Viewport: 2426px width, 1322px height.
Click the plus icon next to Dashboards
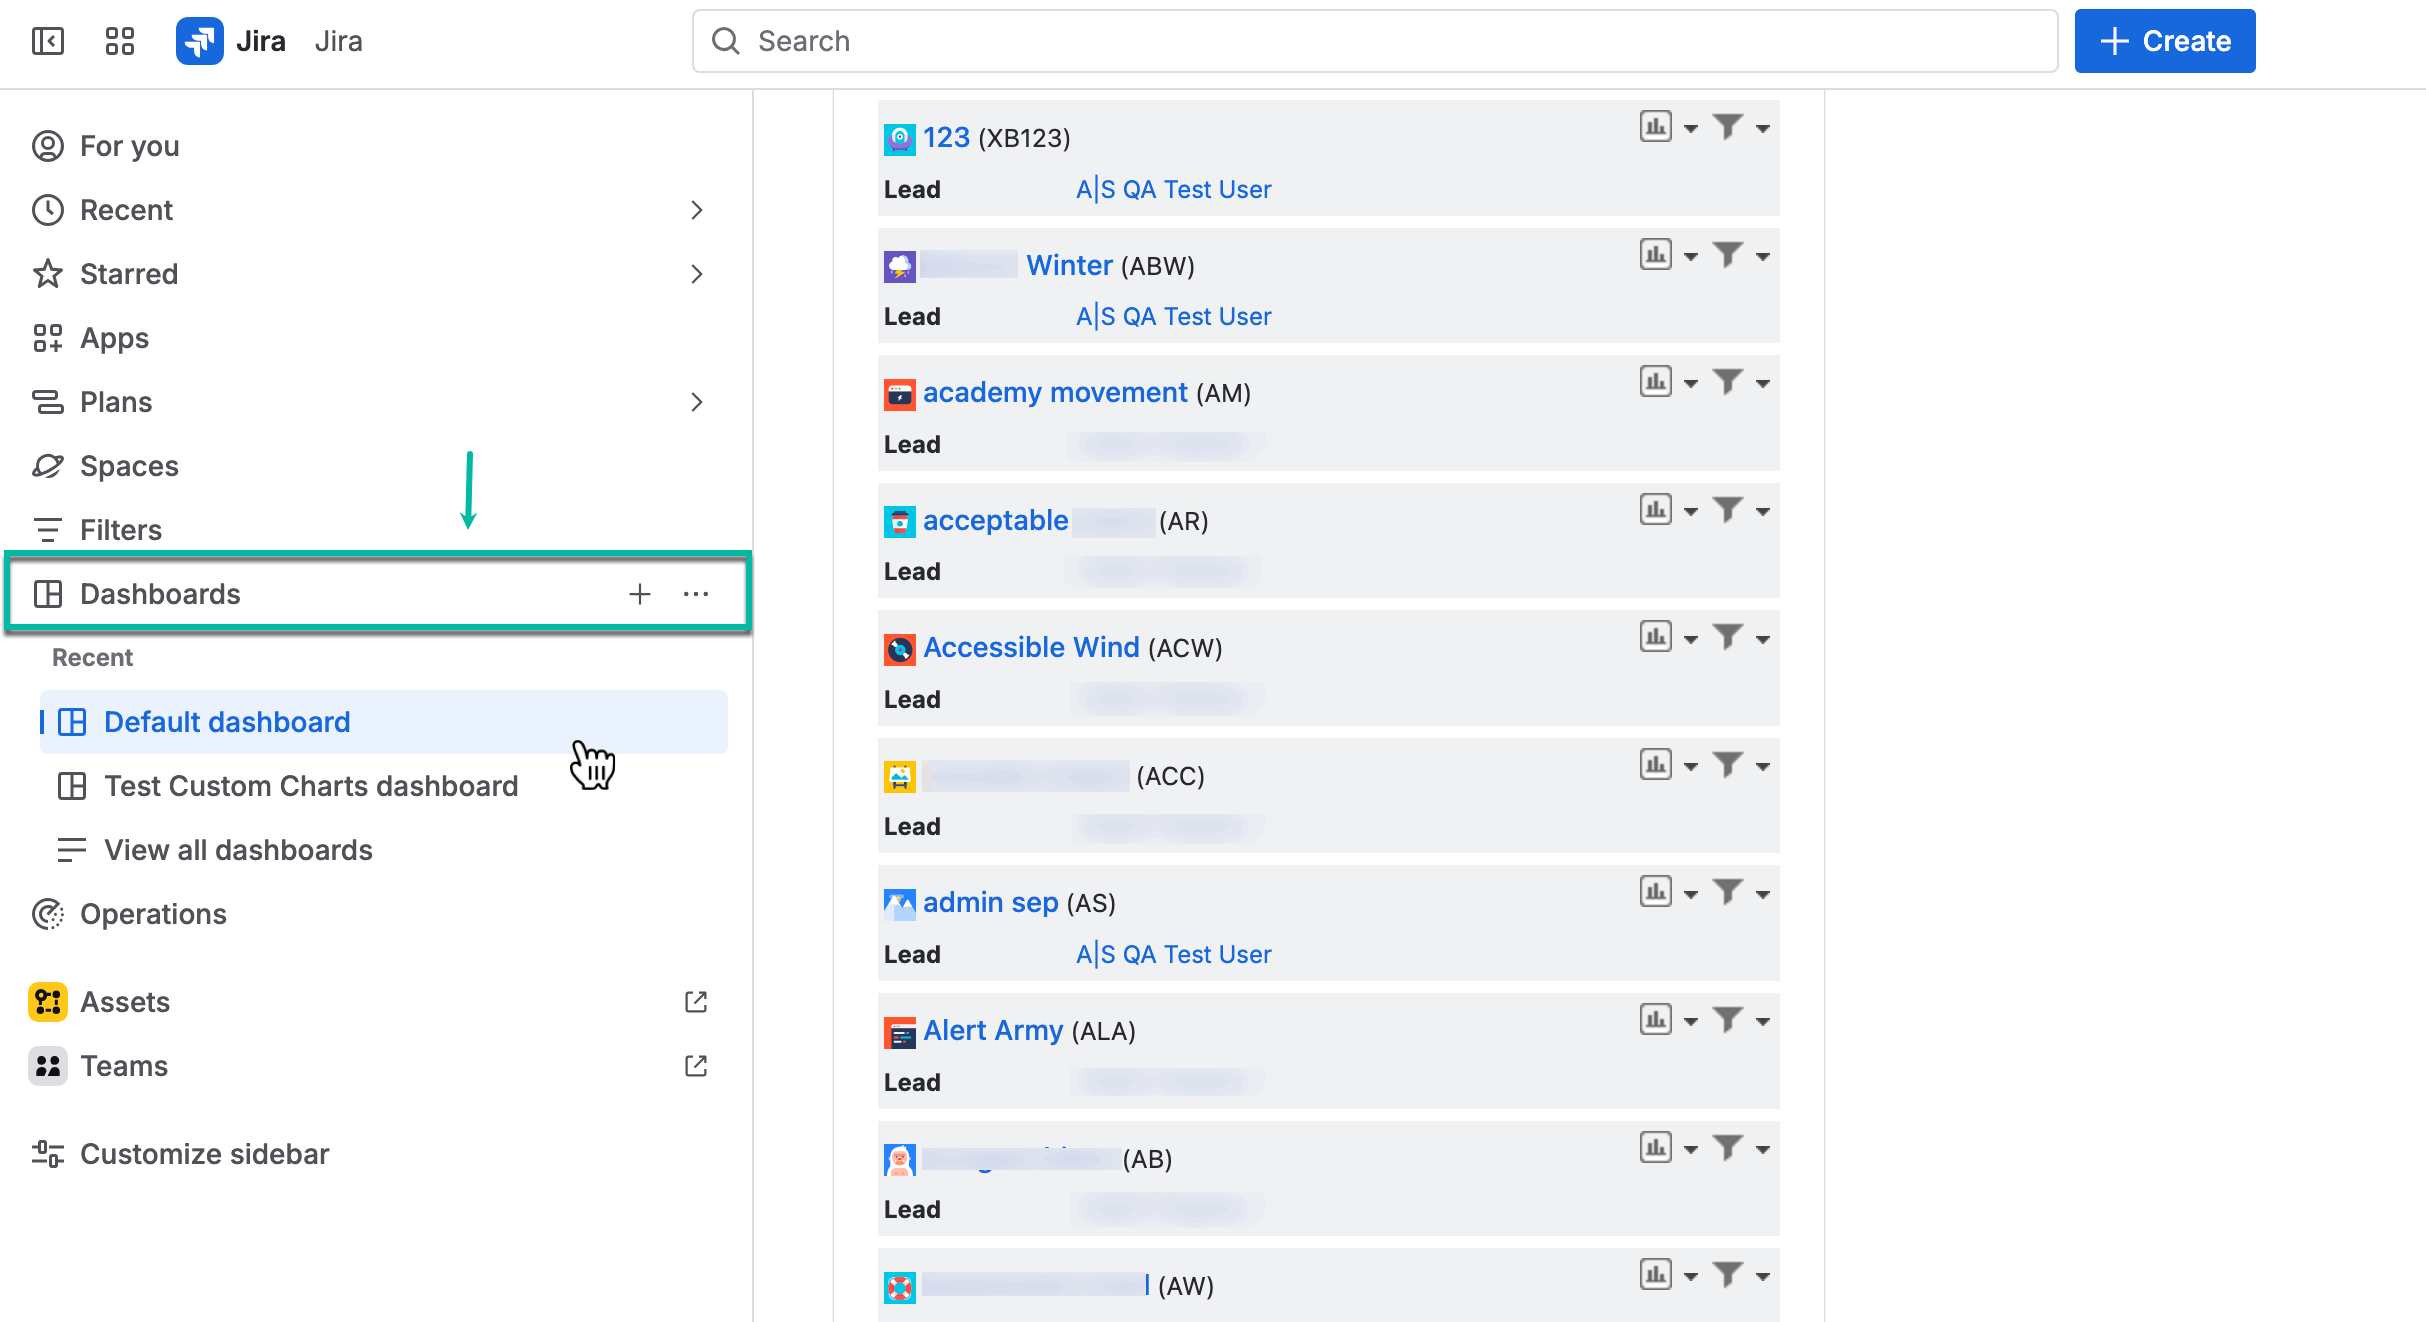[x=640, y=594]
